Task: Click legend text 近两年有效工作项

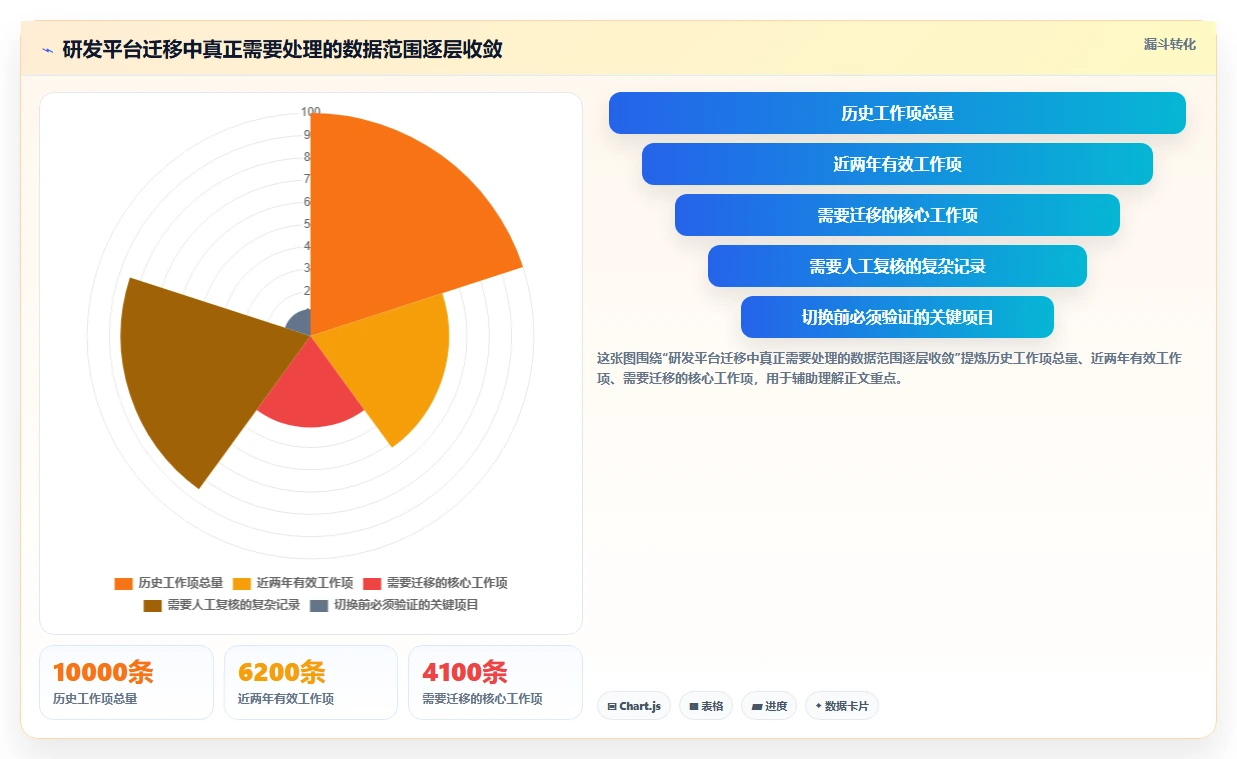Action: 305,583
